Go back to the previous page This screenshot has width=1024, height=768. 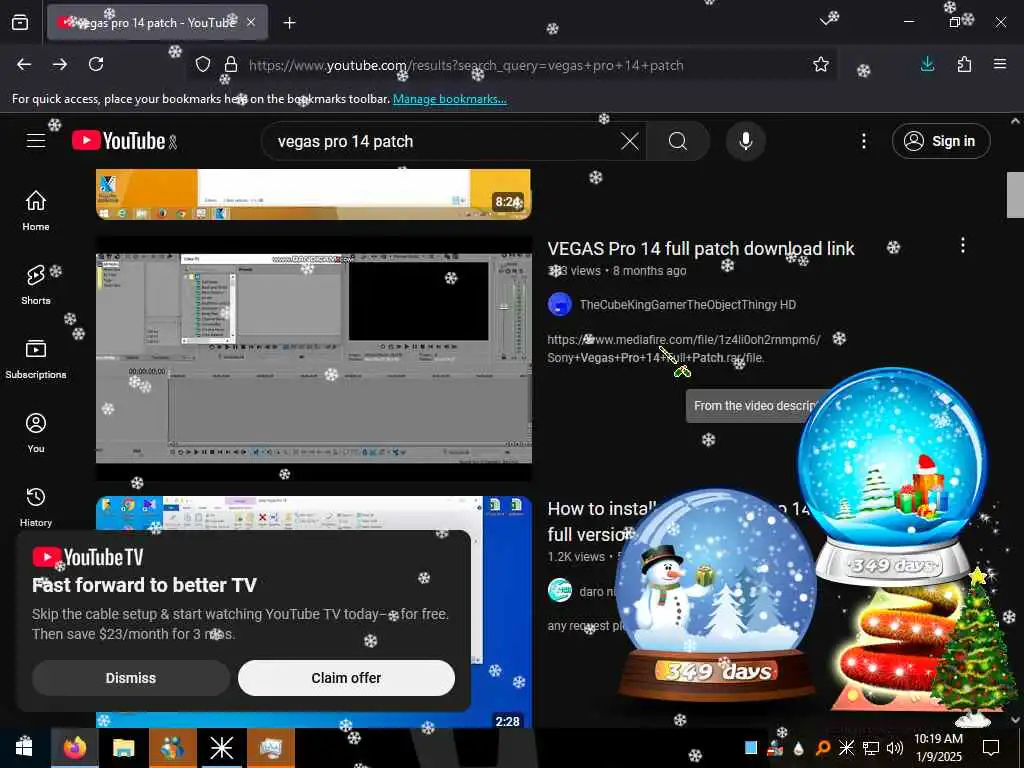point(24,64)
